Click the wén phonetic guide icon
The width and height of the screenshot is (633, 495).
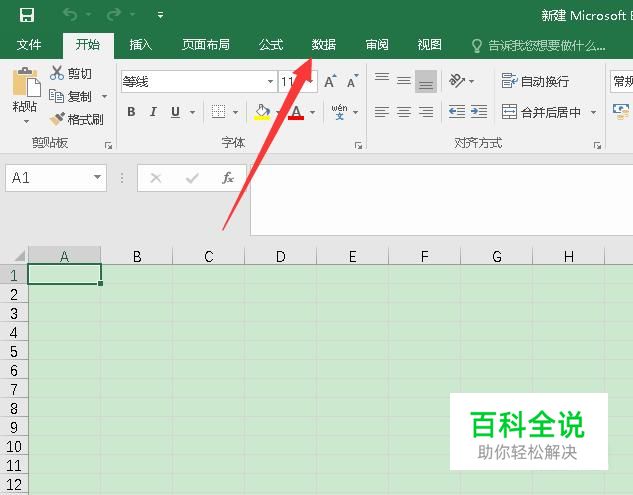point(339,112)
